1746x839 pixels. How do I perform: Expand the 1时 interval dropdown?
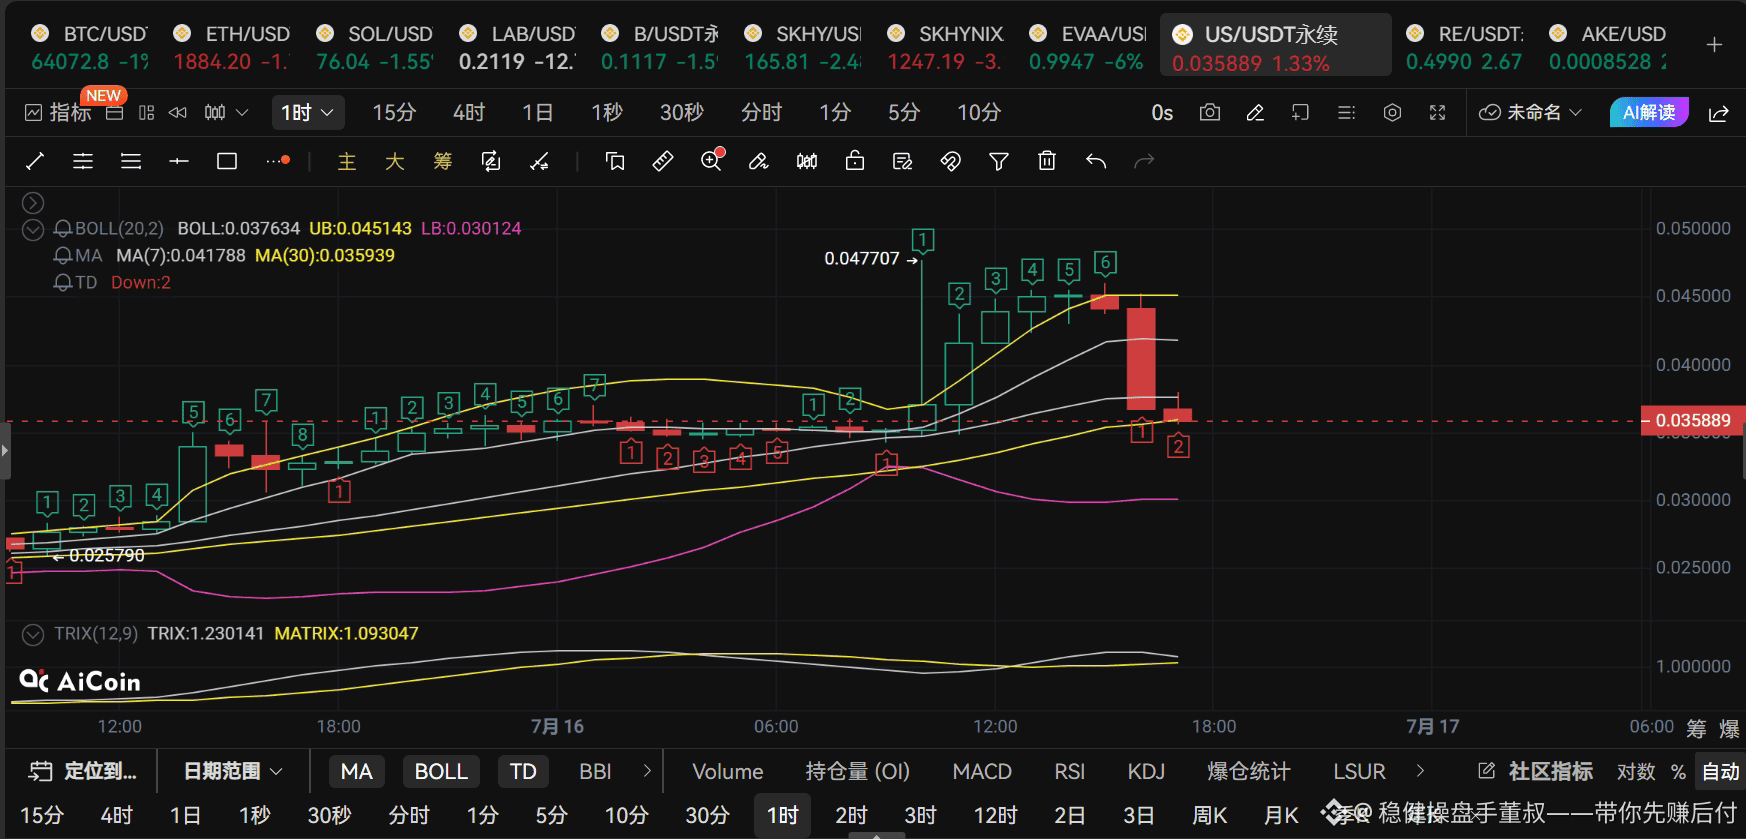[x=307, y=112]
